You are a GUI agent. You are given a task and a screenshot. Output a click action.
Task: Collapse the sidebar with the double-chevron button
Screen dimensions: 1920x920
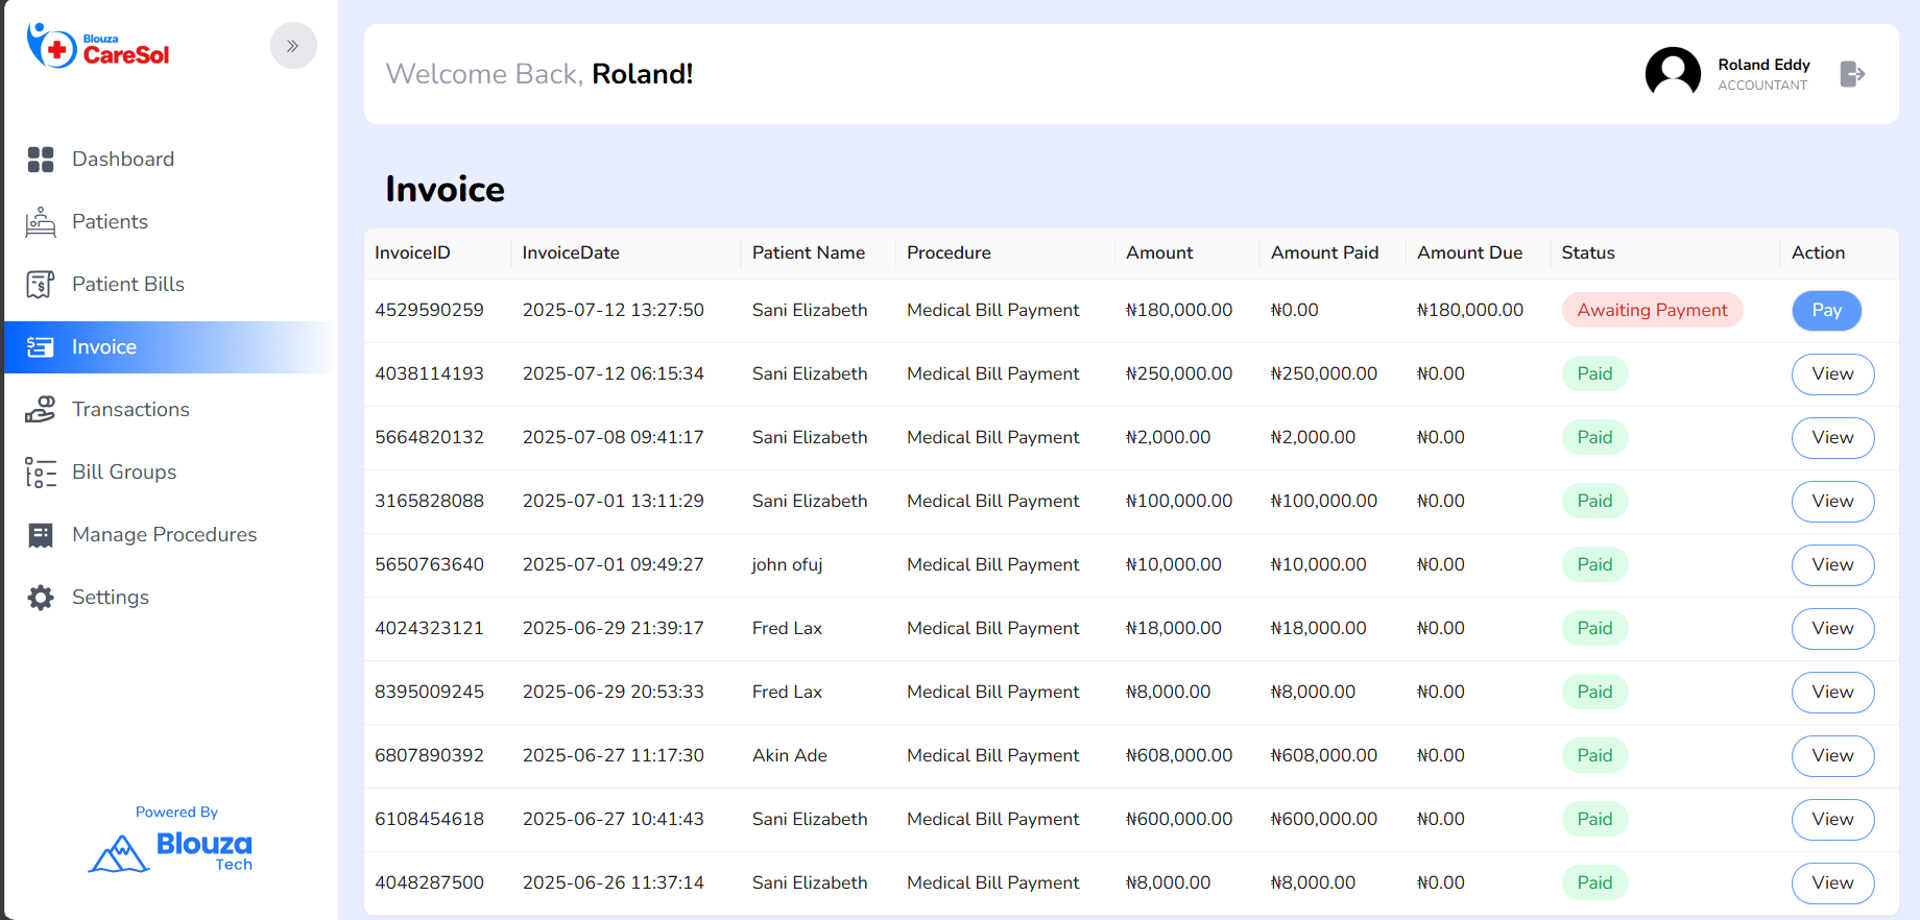(x=293, y=46)
